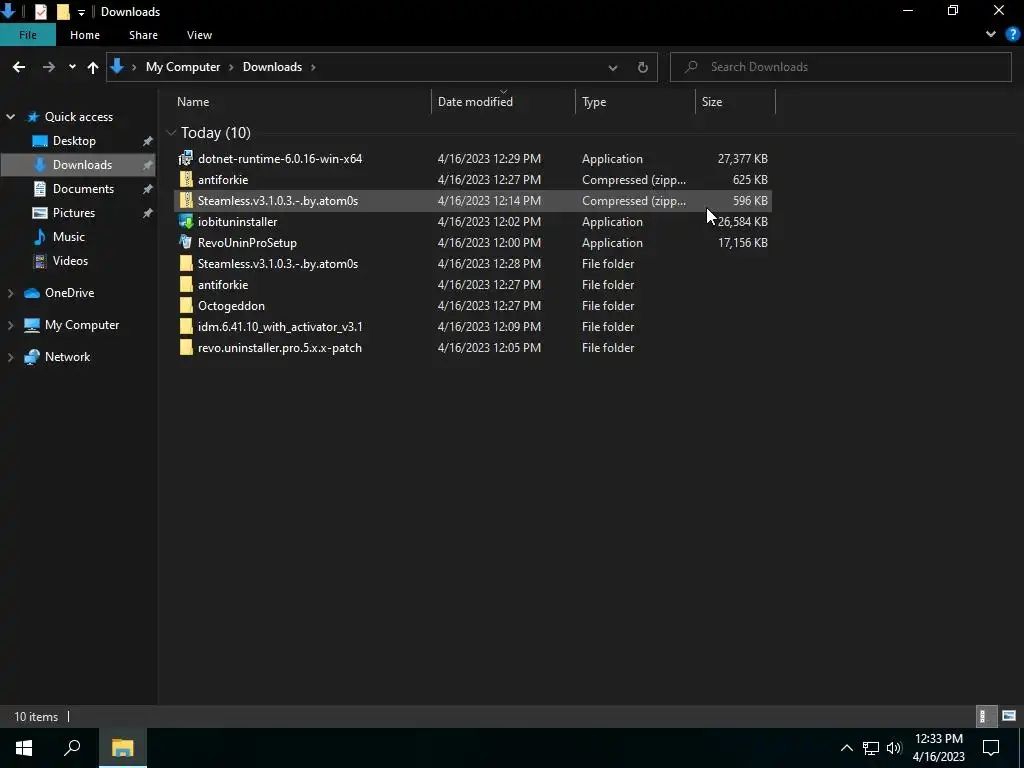The image size is (1024, 768).
Task: Select Network in navigation pane
Action: coord(67,357)
